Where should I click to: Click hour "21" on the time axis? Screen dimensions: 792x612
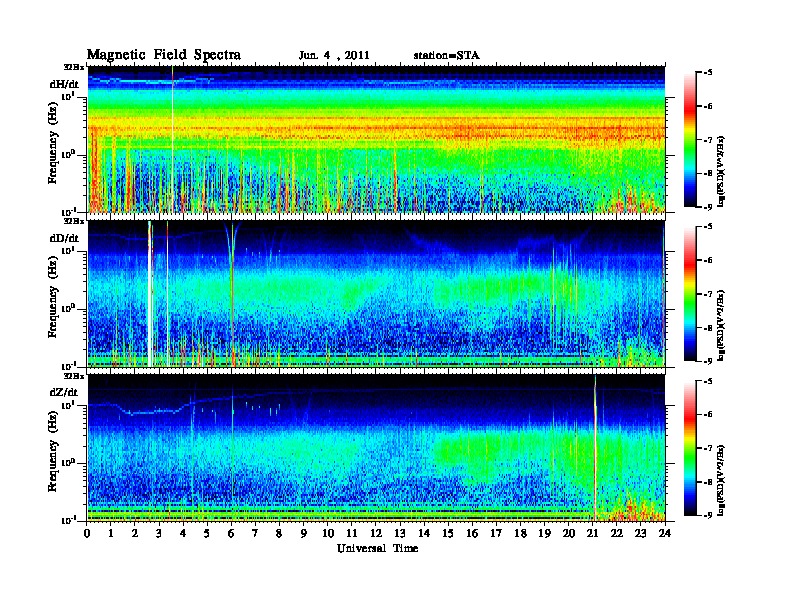pyautogui.click(x=592, y=533)
